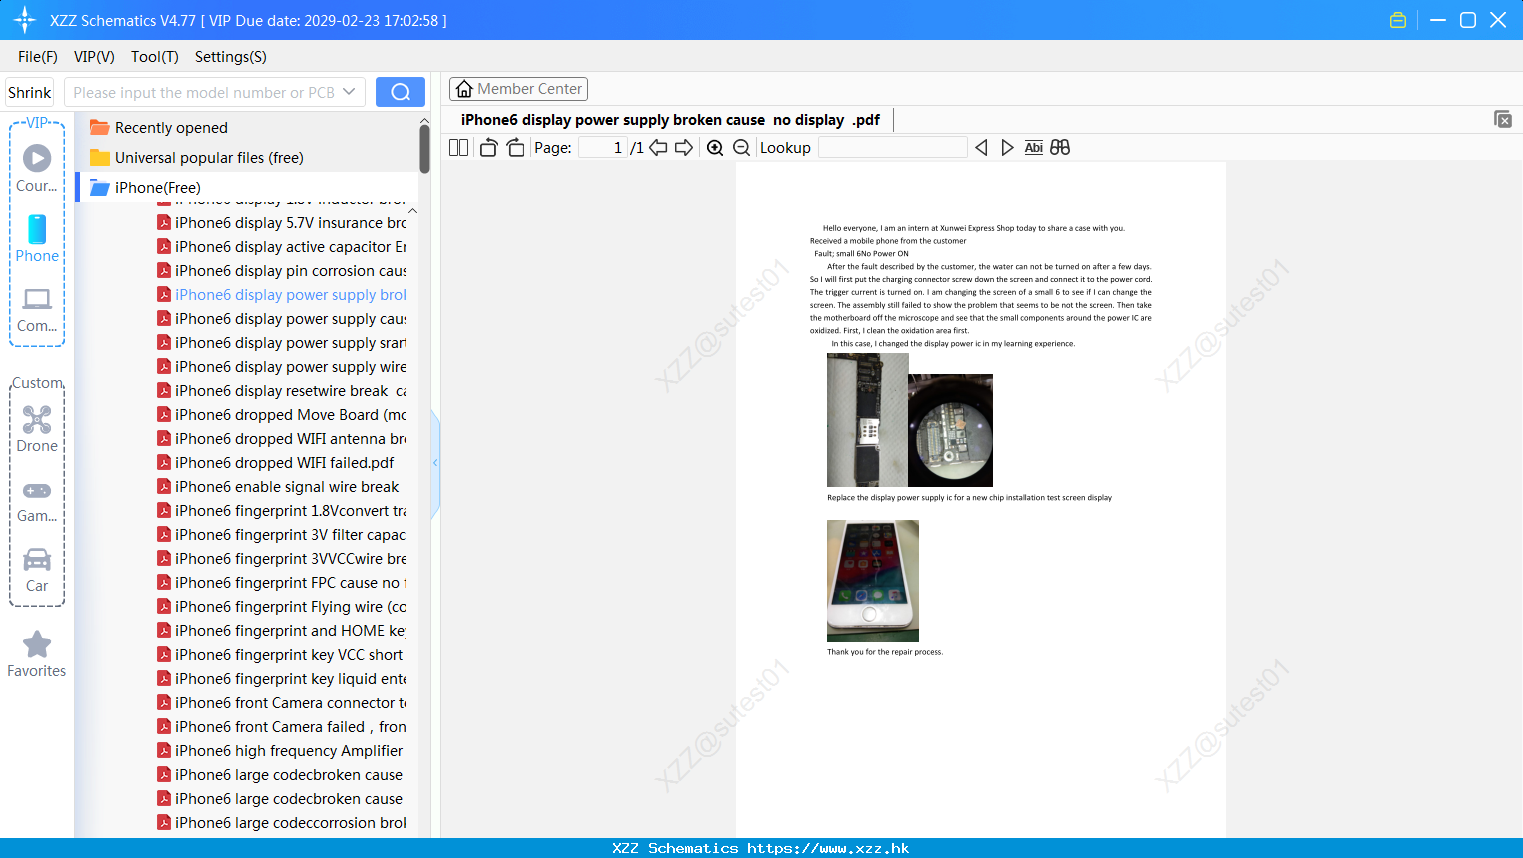The width and height of the screenshot is (1523, 858).
Task: Open the Car category
Action: 37,570
